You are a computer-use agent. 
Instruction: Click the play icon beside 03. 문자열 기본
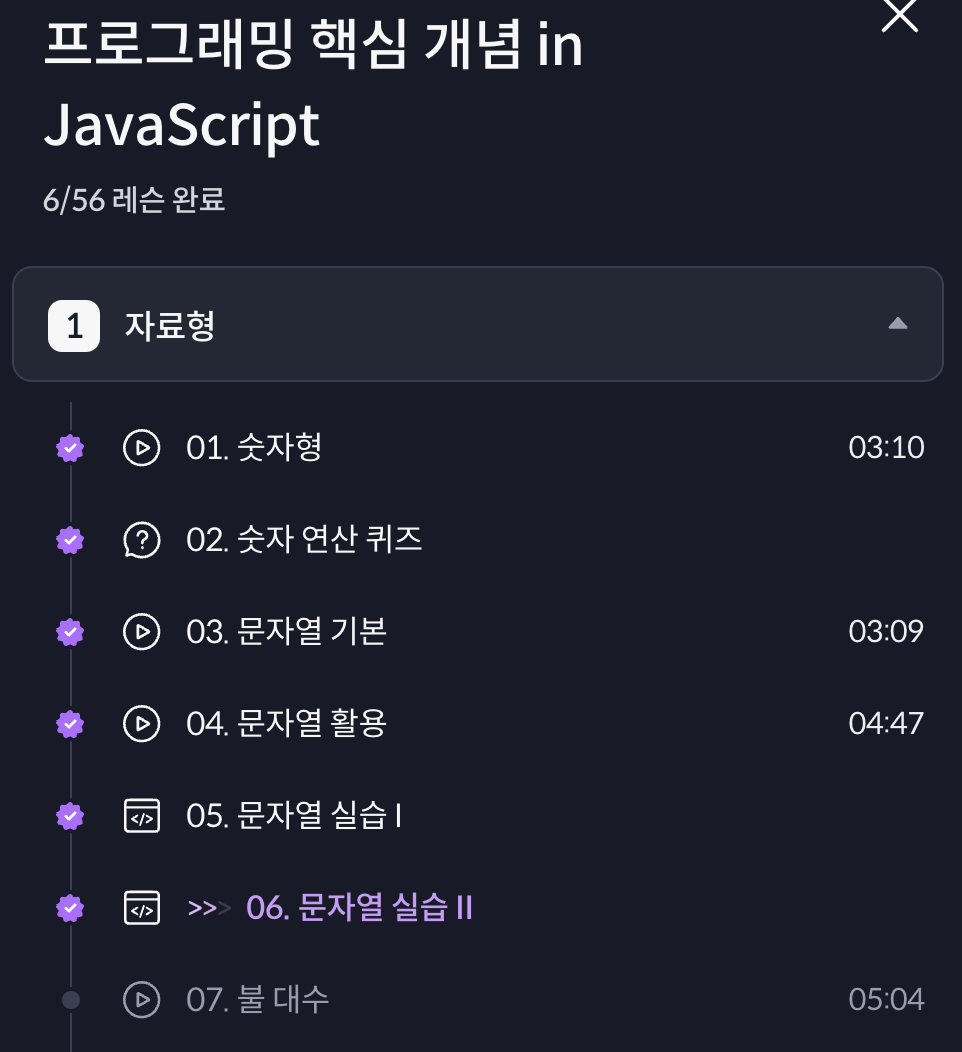coord(142,632)
